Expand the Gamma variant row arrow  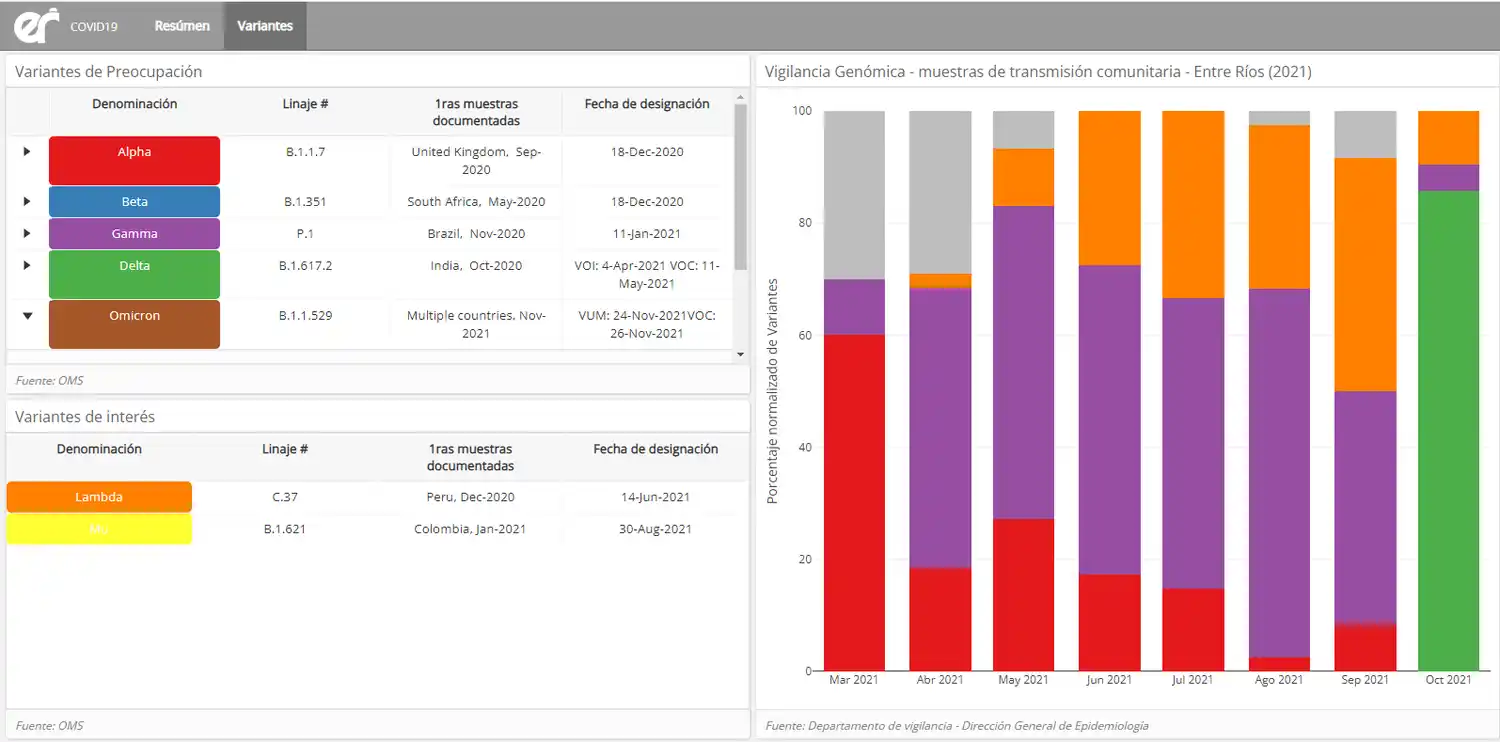click(27, 234)
